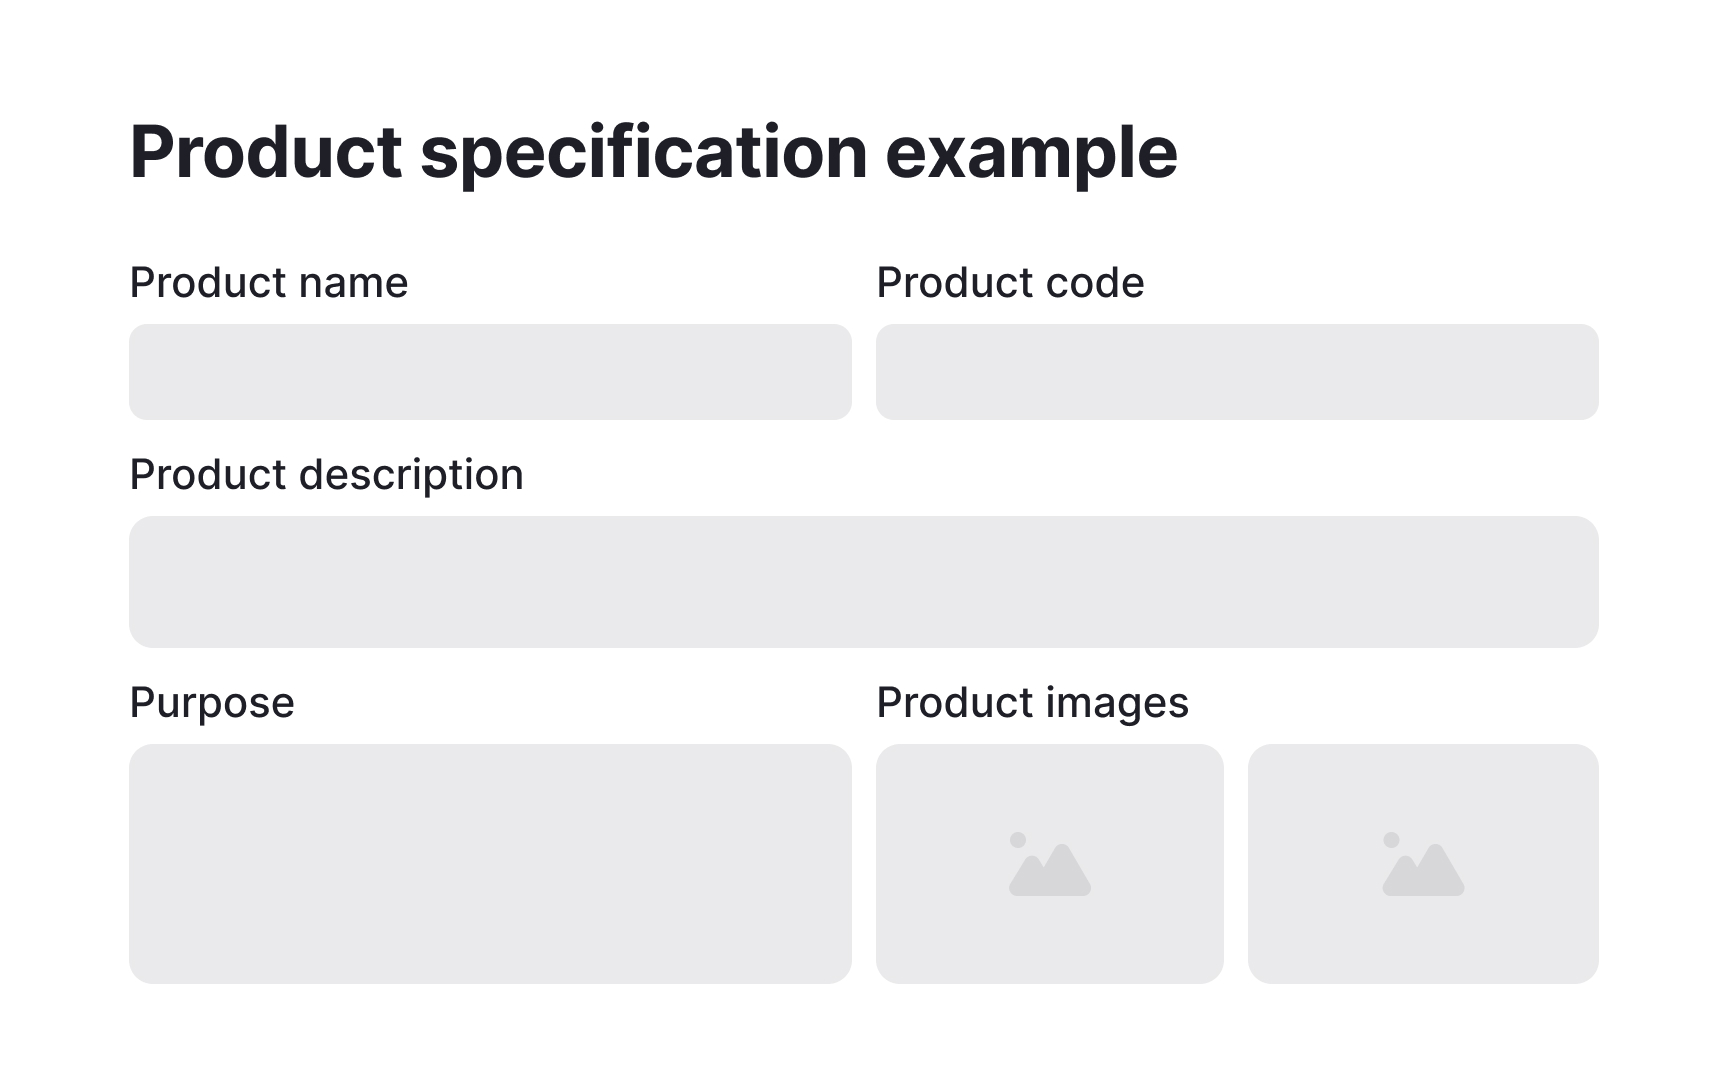Click the "Product name" label

tap(269, 283)
